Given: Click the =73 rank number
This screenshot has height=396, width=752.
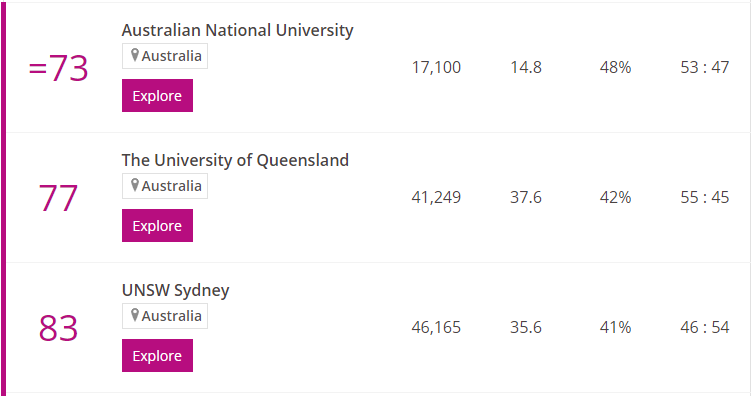Looking at the screenshot, I should 59,68.
